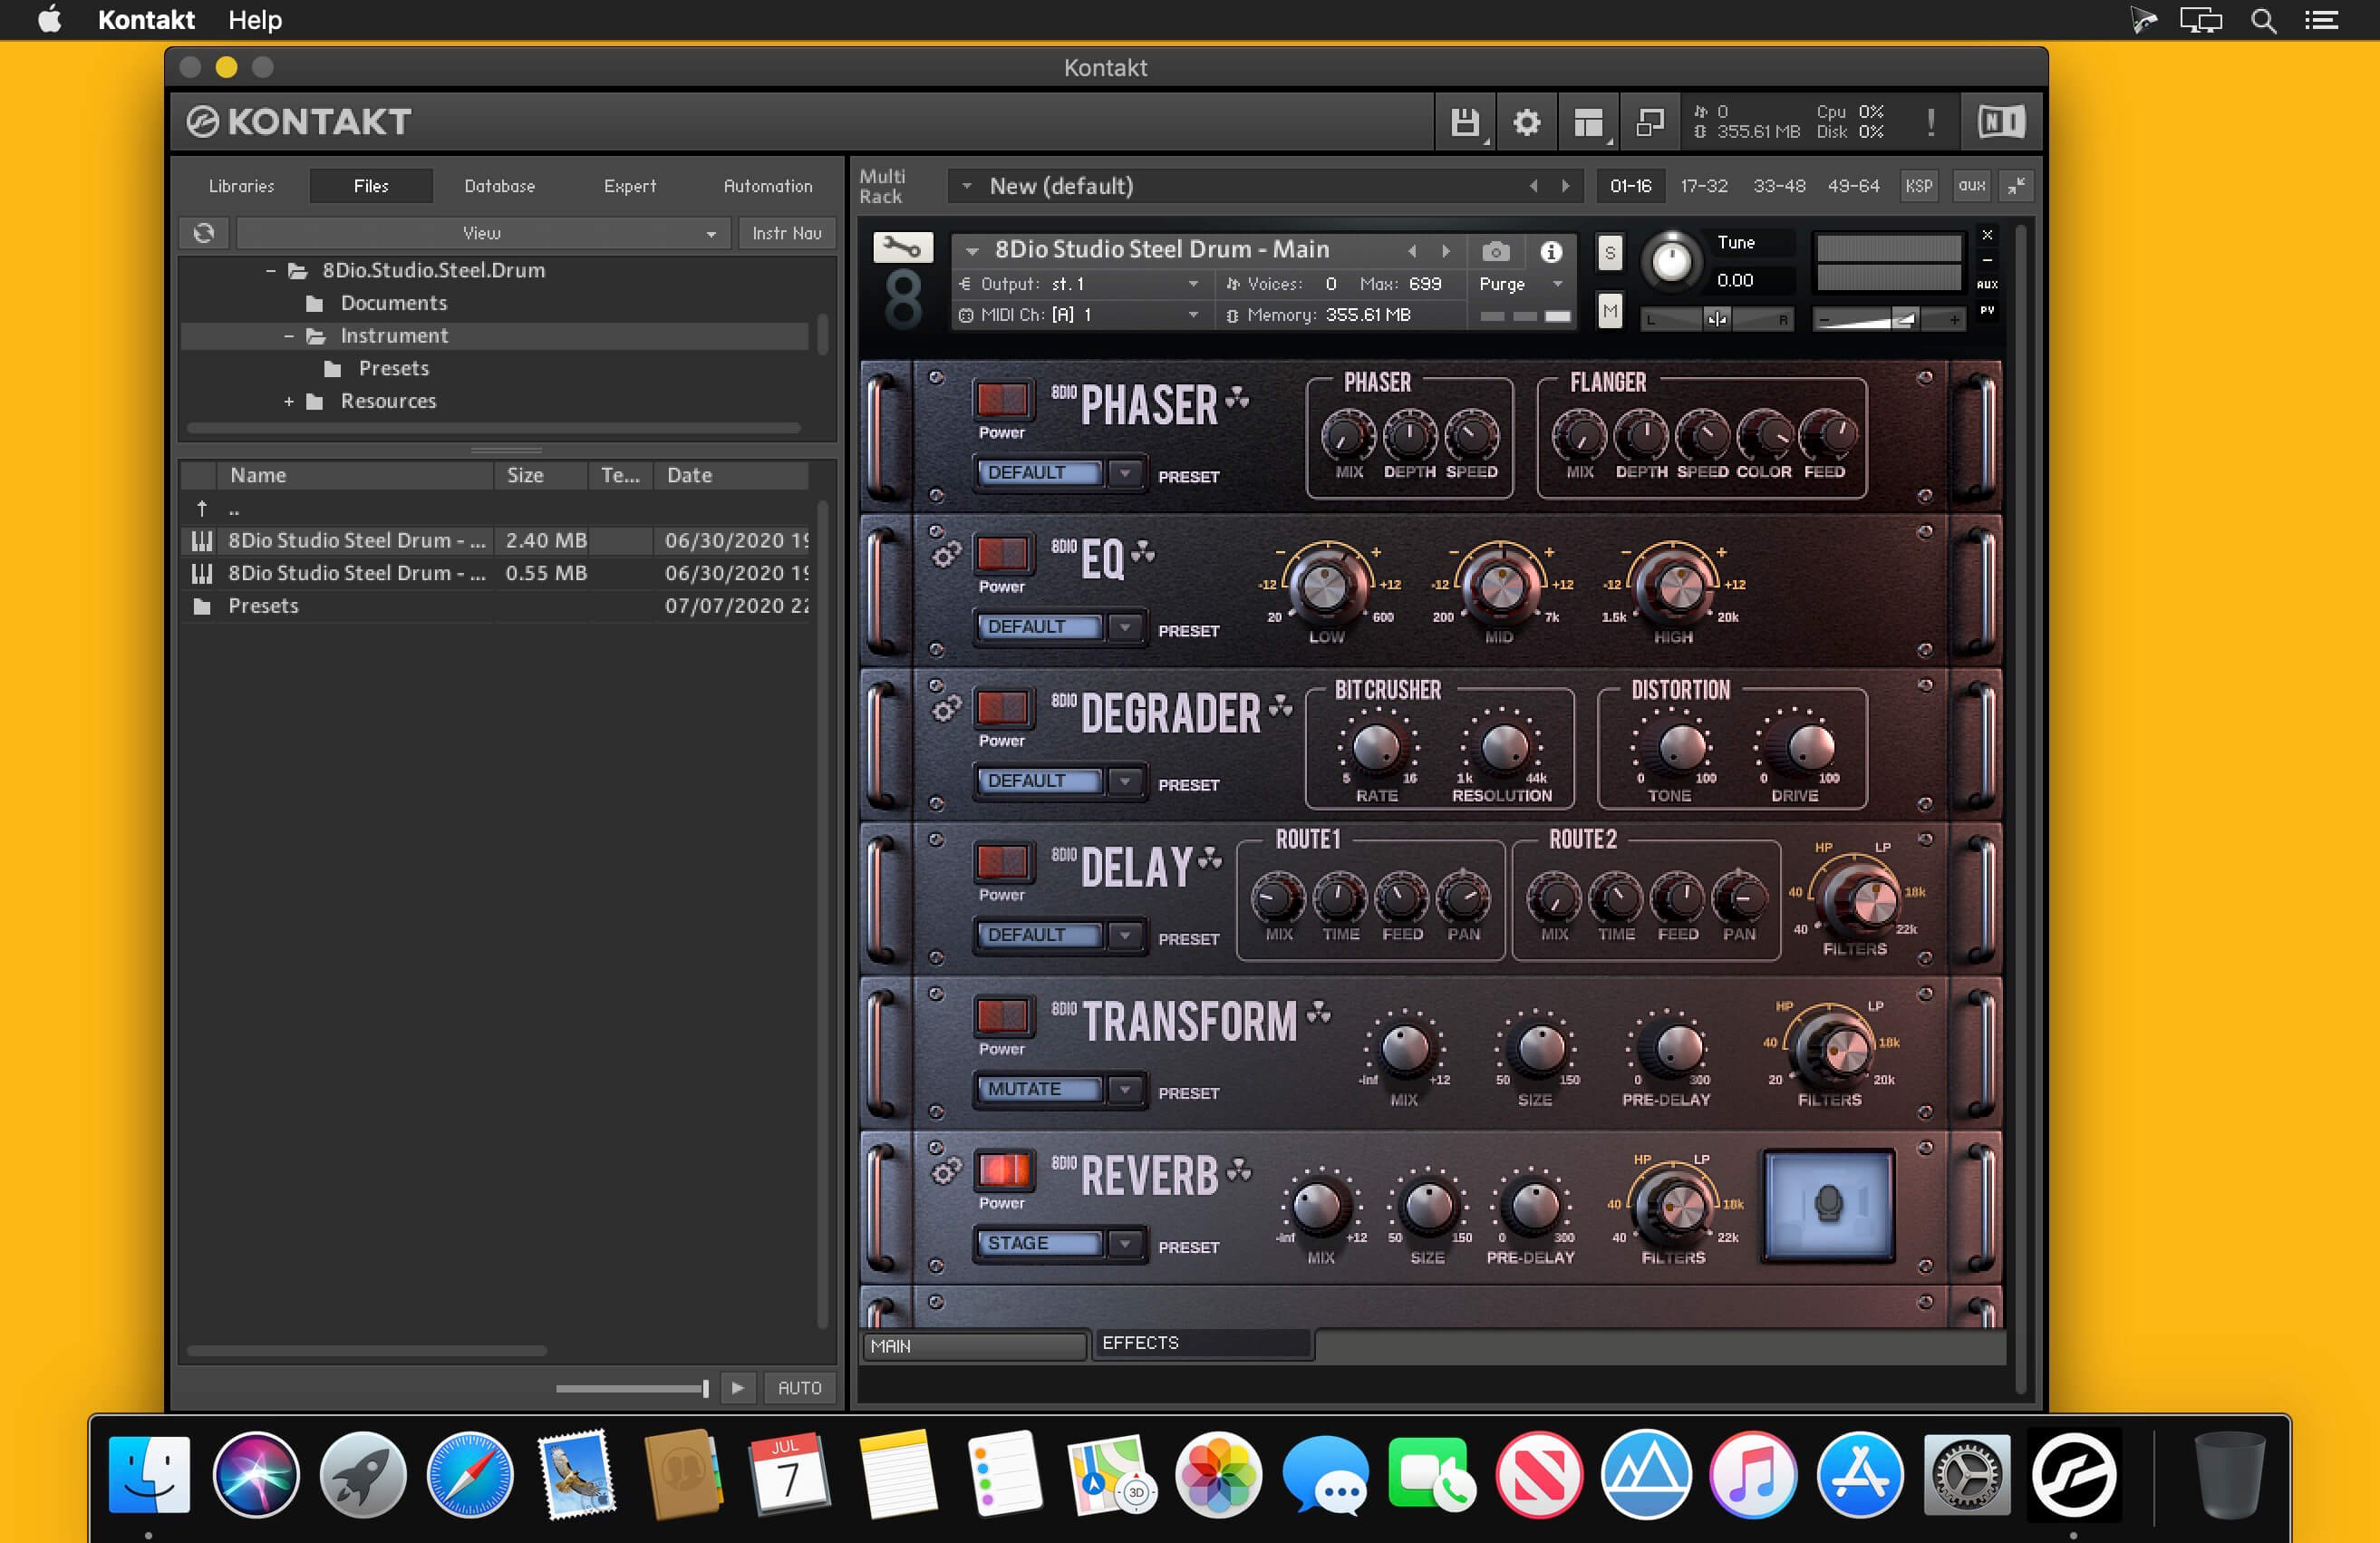Image resolution: width=2380 pixels, height=1543 pixels.
Task: Play audition preview in file browser
Action: click(x=738, y=1387)
